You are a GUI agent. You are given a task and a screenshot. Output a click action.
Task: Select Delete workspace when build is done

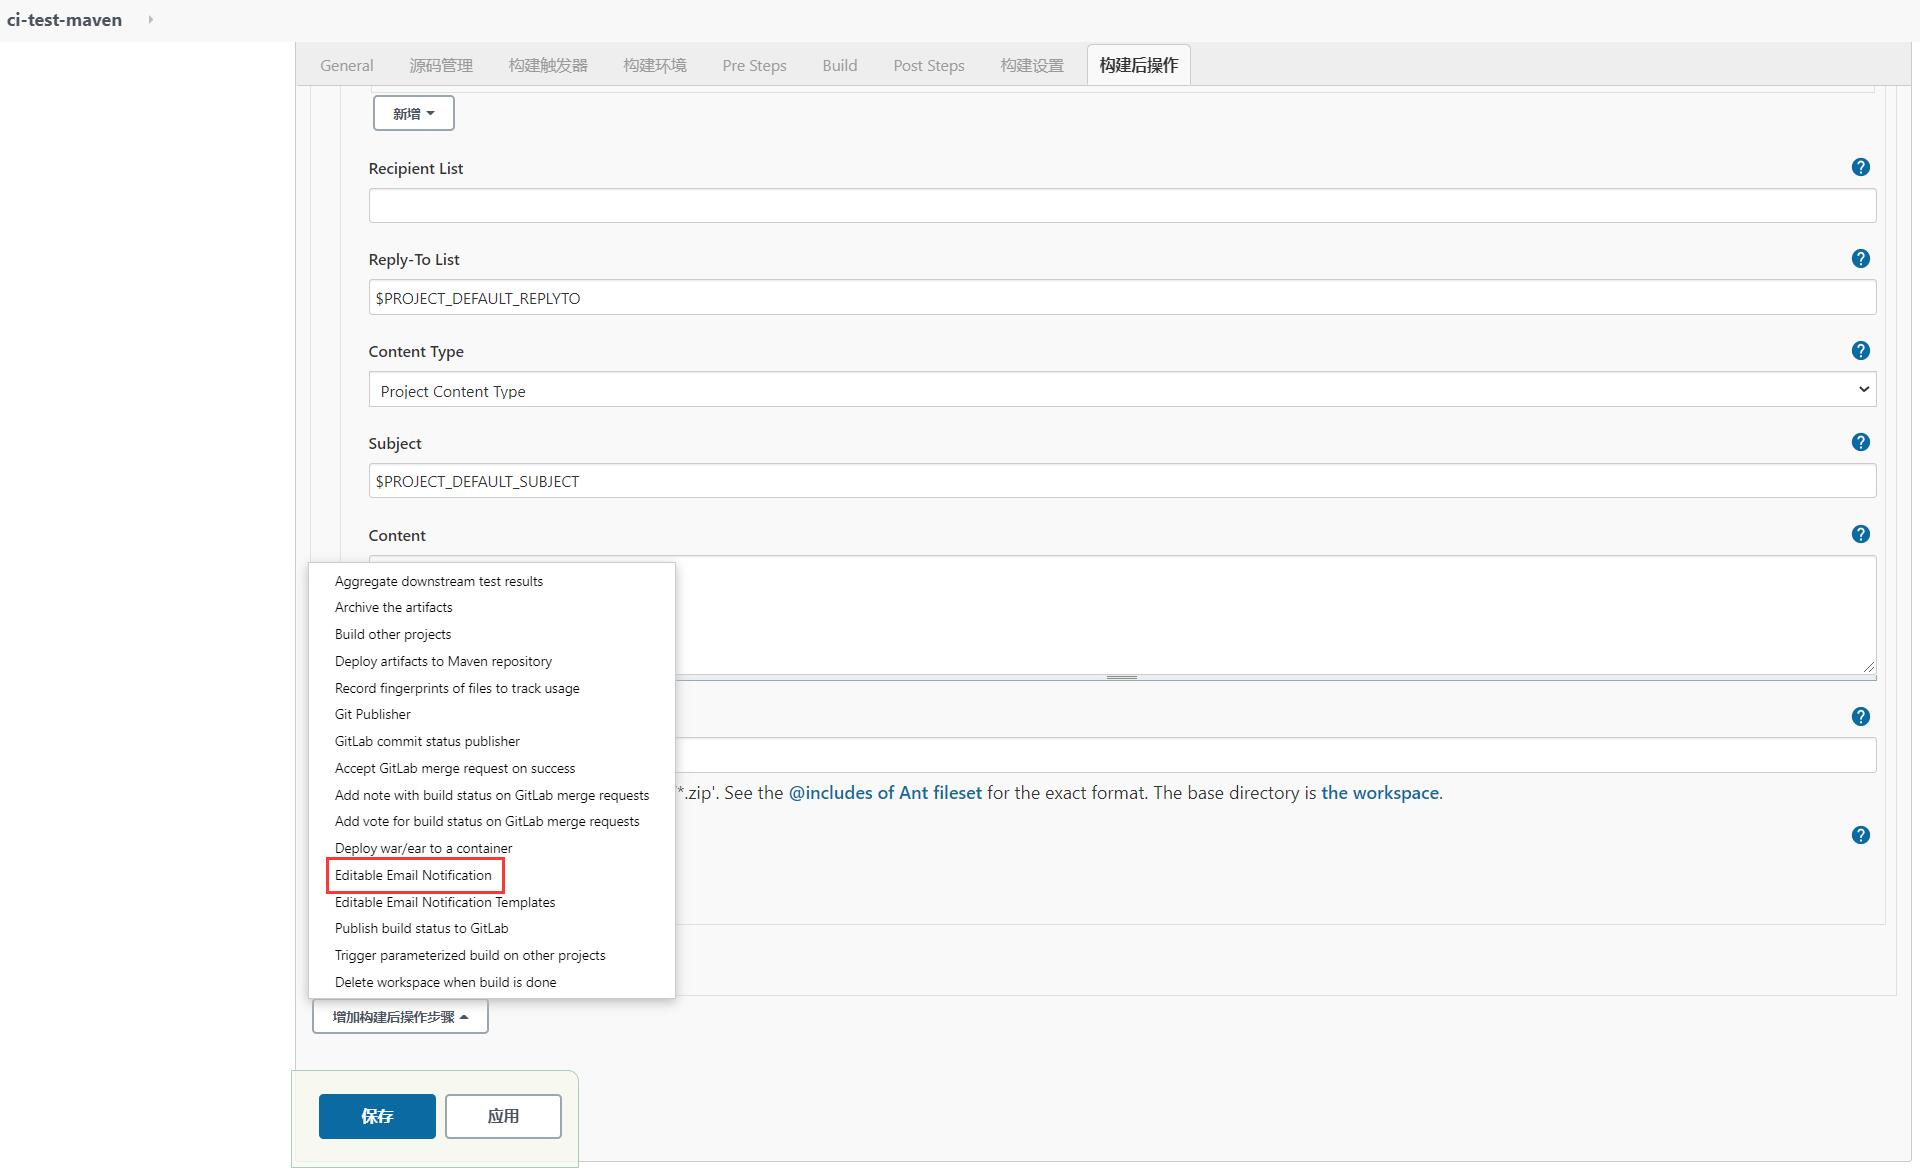(445, 983)
